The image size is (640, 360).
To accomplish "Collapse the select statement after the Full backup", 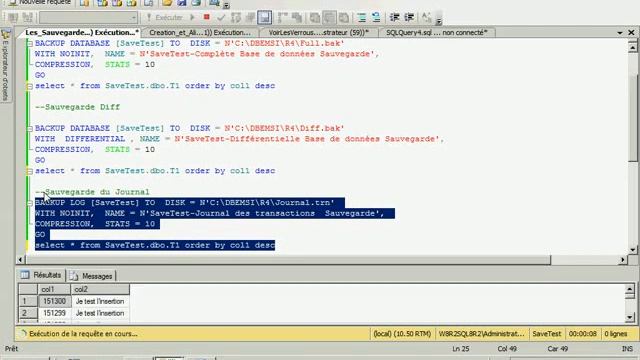I will pyautogui.click(x=29, y=86).
